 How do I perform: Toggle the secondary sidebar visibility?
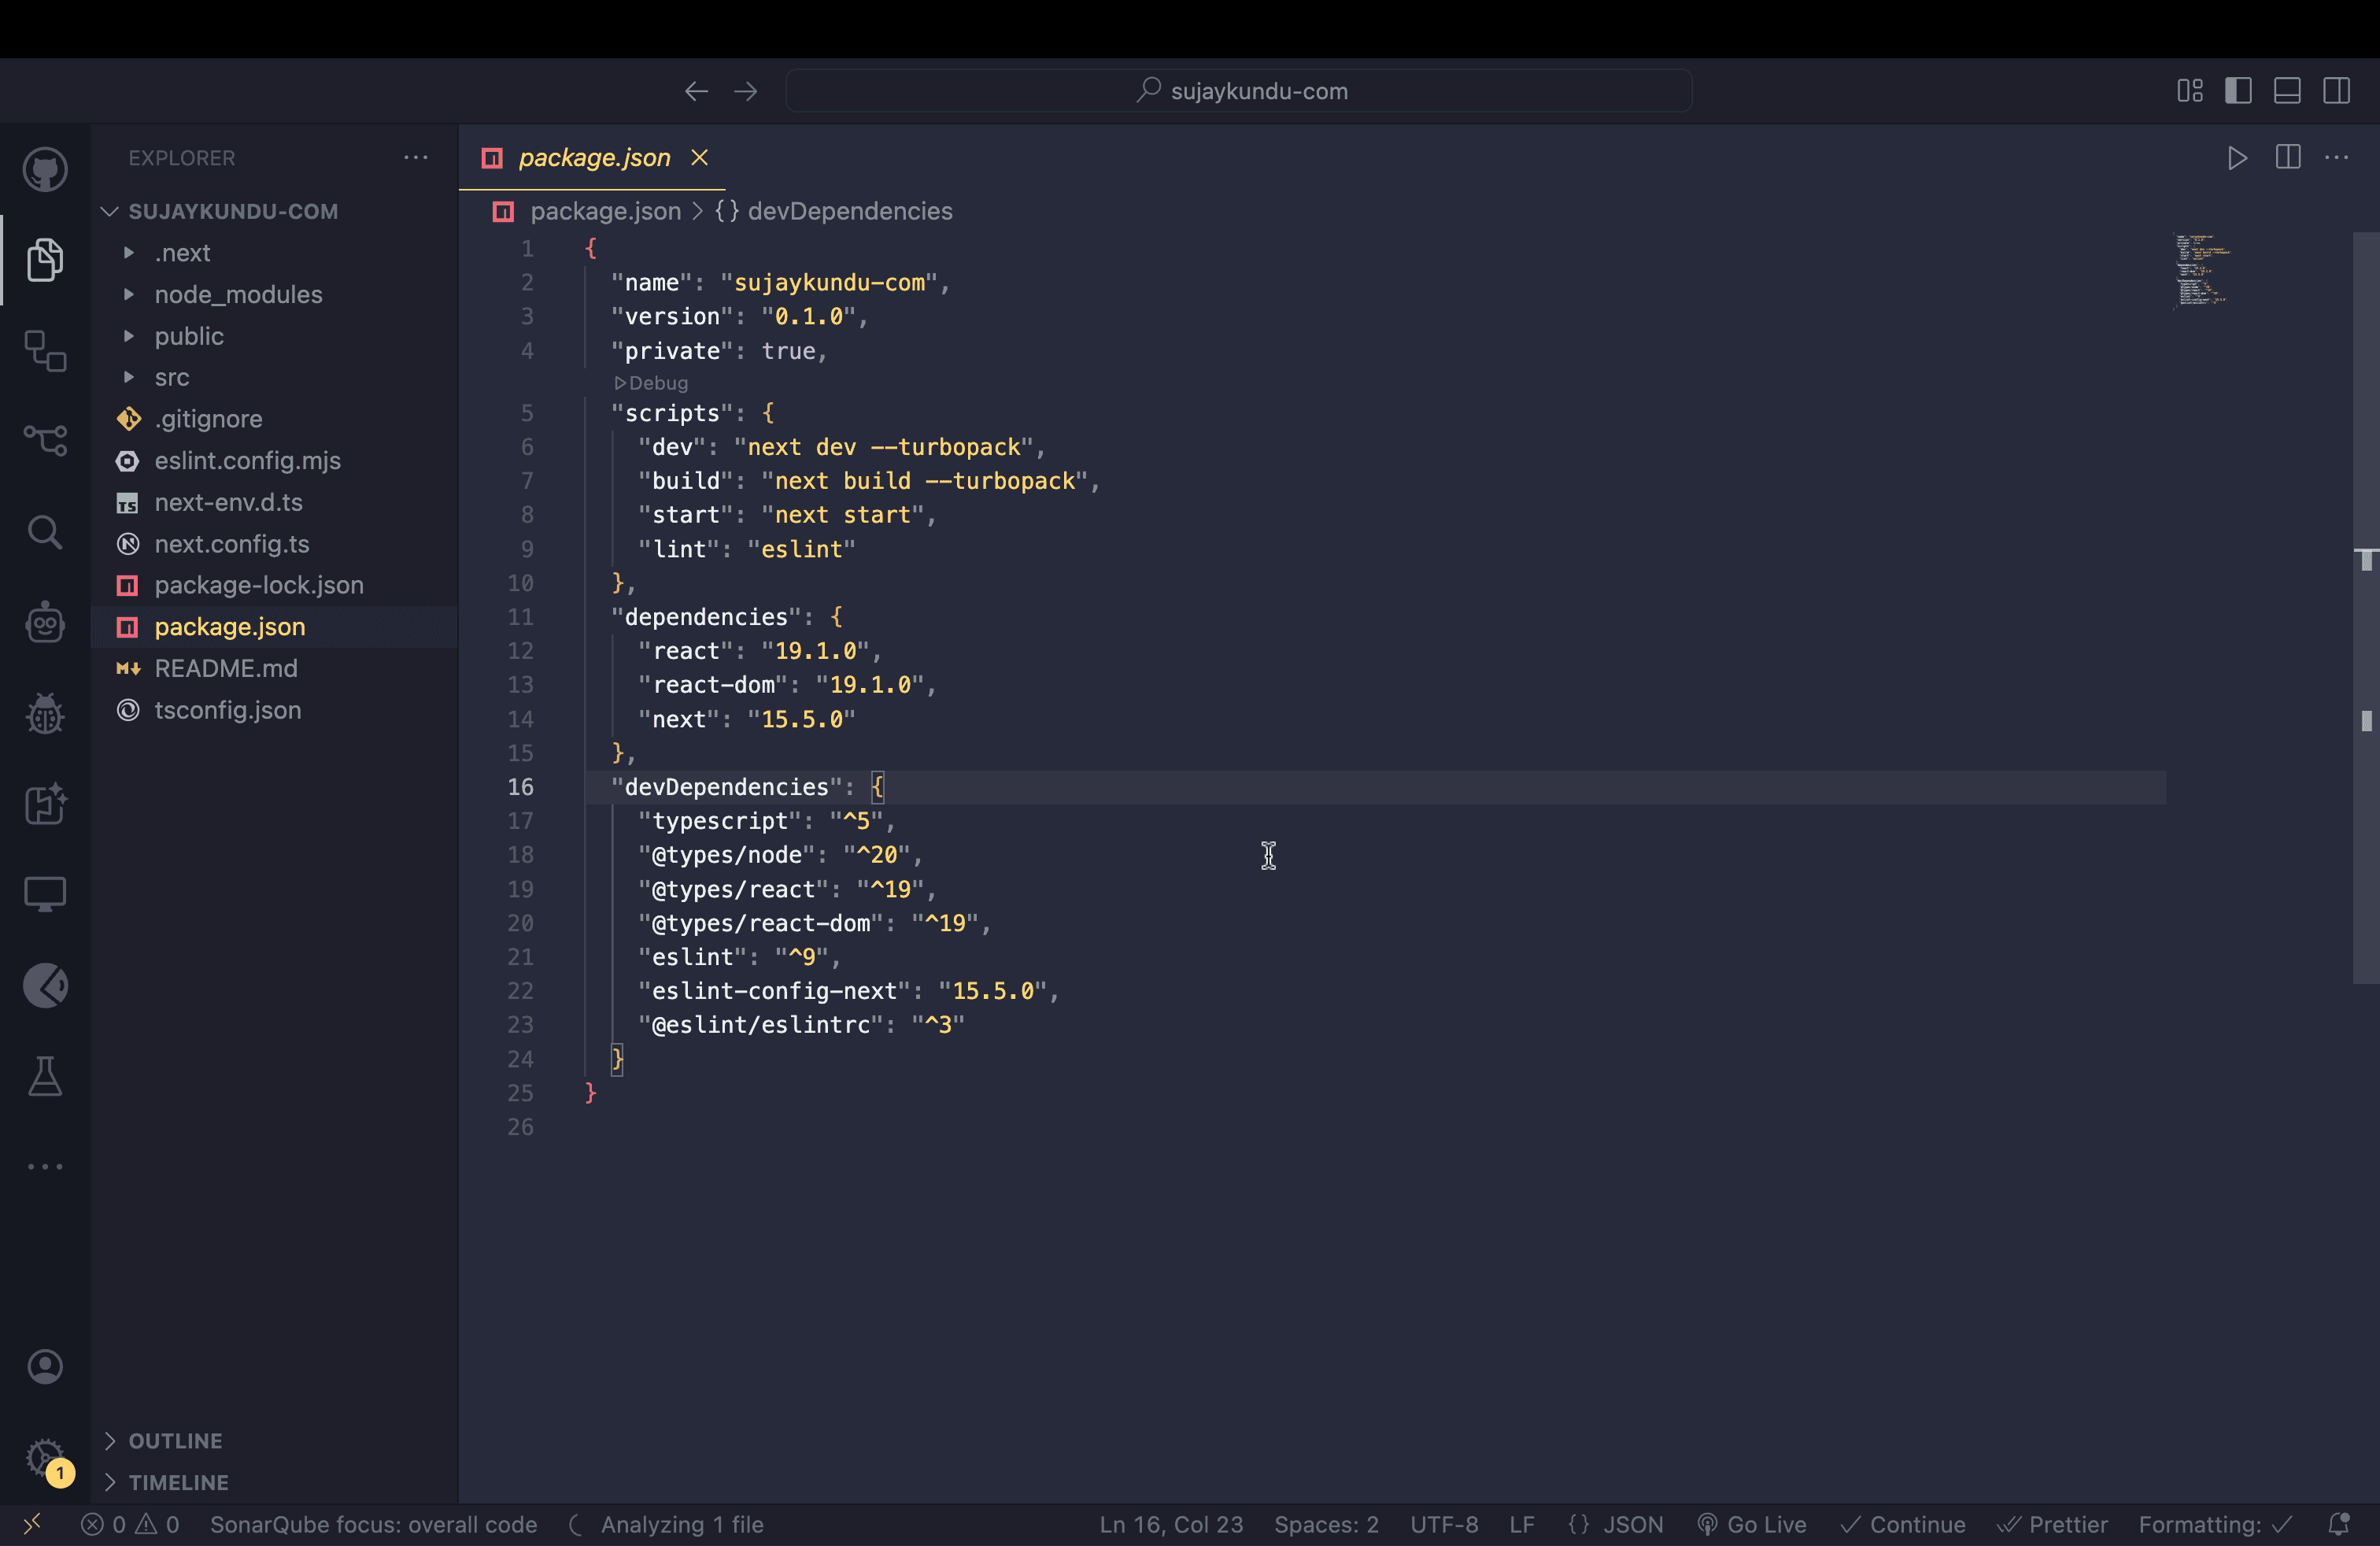2337,90
